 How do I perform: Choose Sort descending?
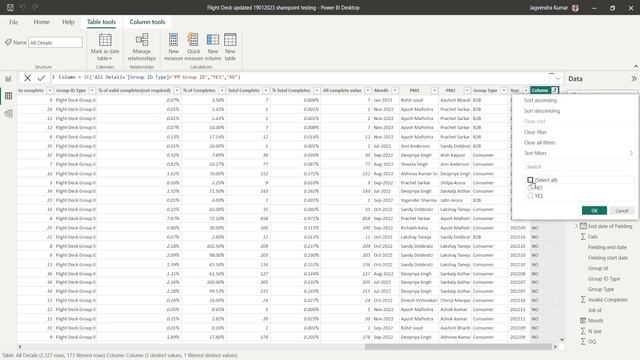[x=542, y=111]
